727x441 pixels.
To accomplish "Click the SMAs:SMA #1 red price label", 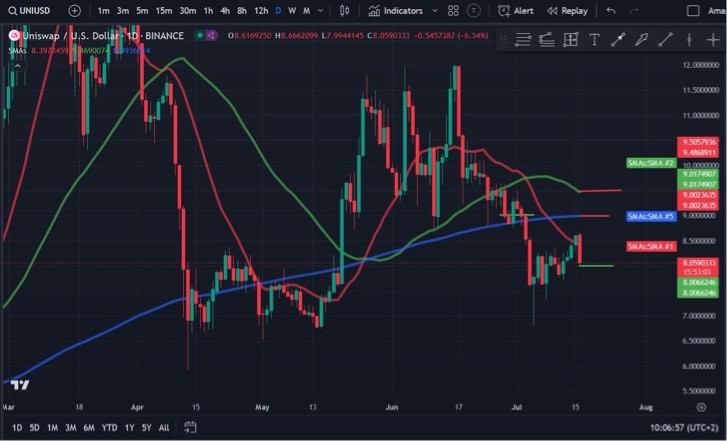I will (651, 246).
